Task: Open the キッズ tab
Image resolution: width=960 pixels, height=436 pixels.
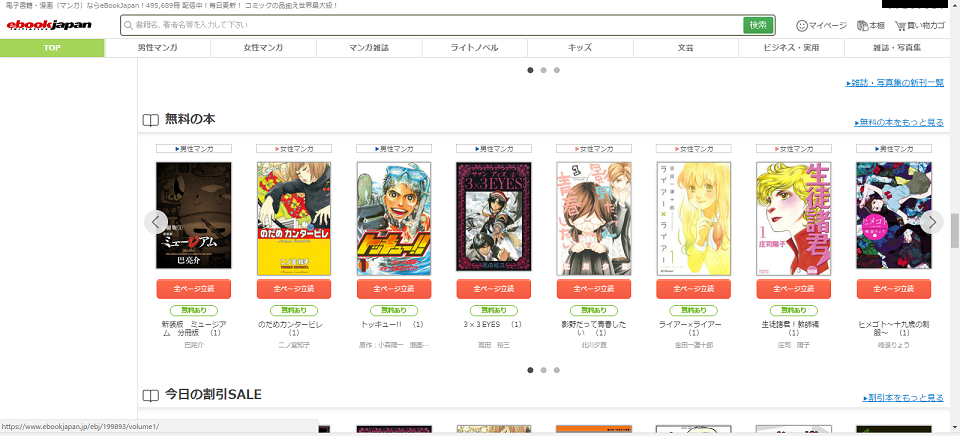Action: pyautogui.click(x=580, y=48)
